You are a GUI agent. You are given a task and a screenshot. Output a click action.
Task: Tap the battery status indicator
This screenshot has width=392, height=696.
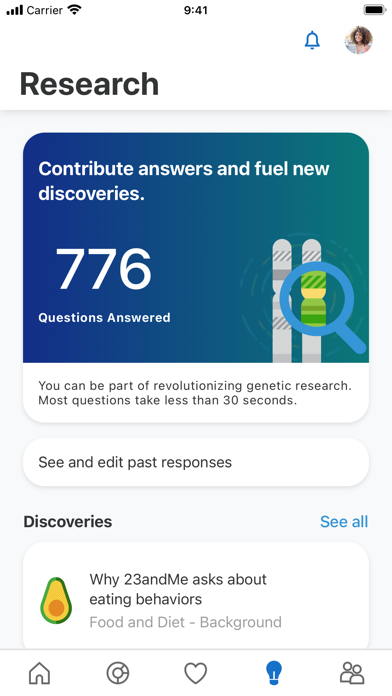[375, 10]
